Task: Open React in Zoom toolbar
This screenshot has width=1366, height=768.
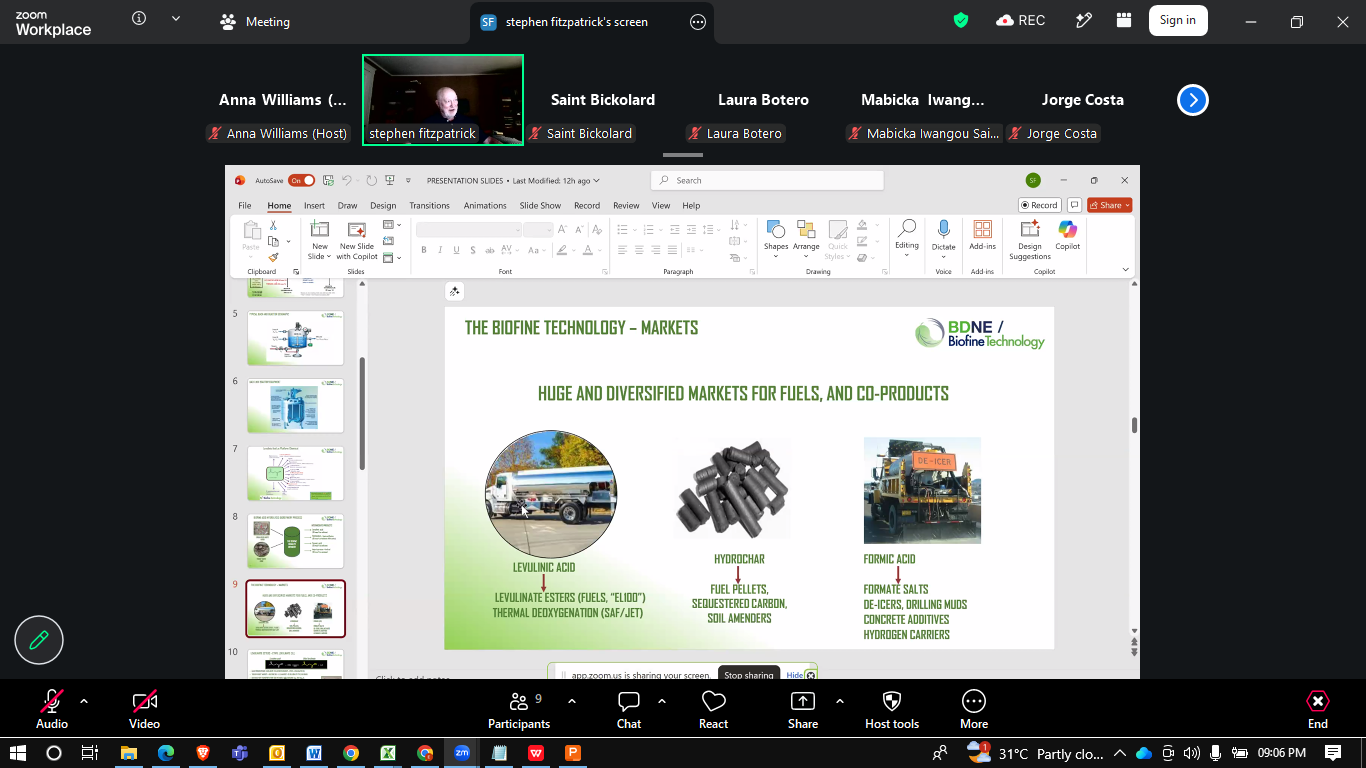Action: [713, 710]
